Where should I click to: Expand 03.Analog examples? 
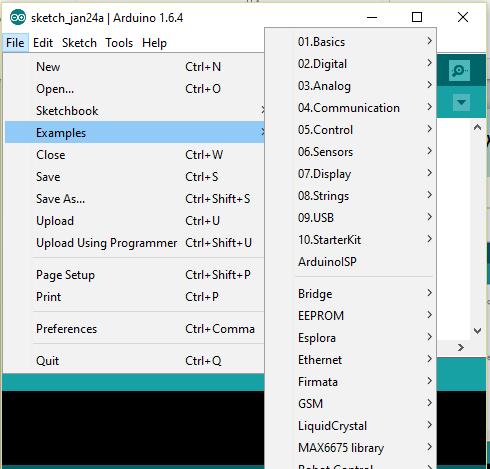(351, 86)
